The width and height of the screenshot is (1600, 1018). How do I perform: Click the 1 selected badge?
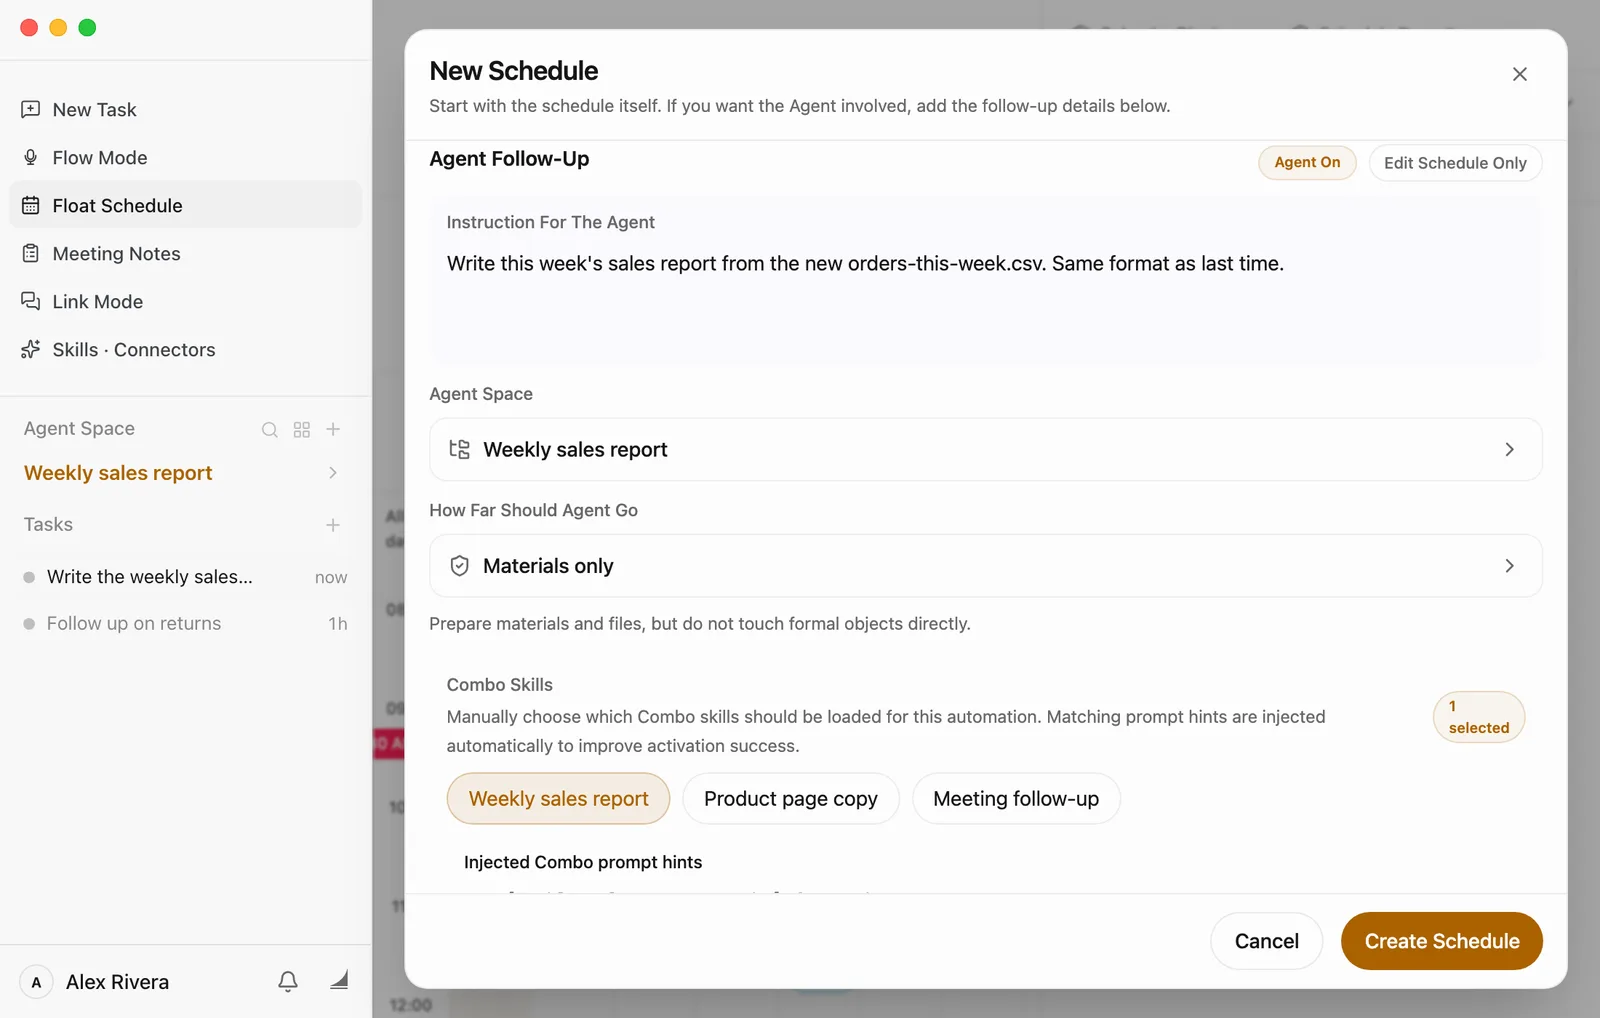(x=1478, y=717)
